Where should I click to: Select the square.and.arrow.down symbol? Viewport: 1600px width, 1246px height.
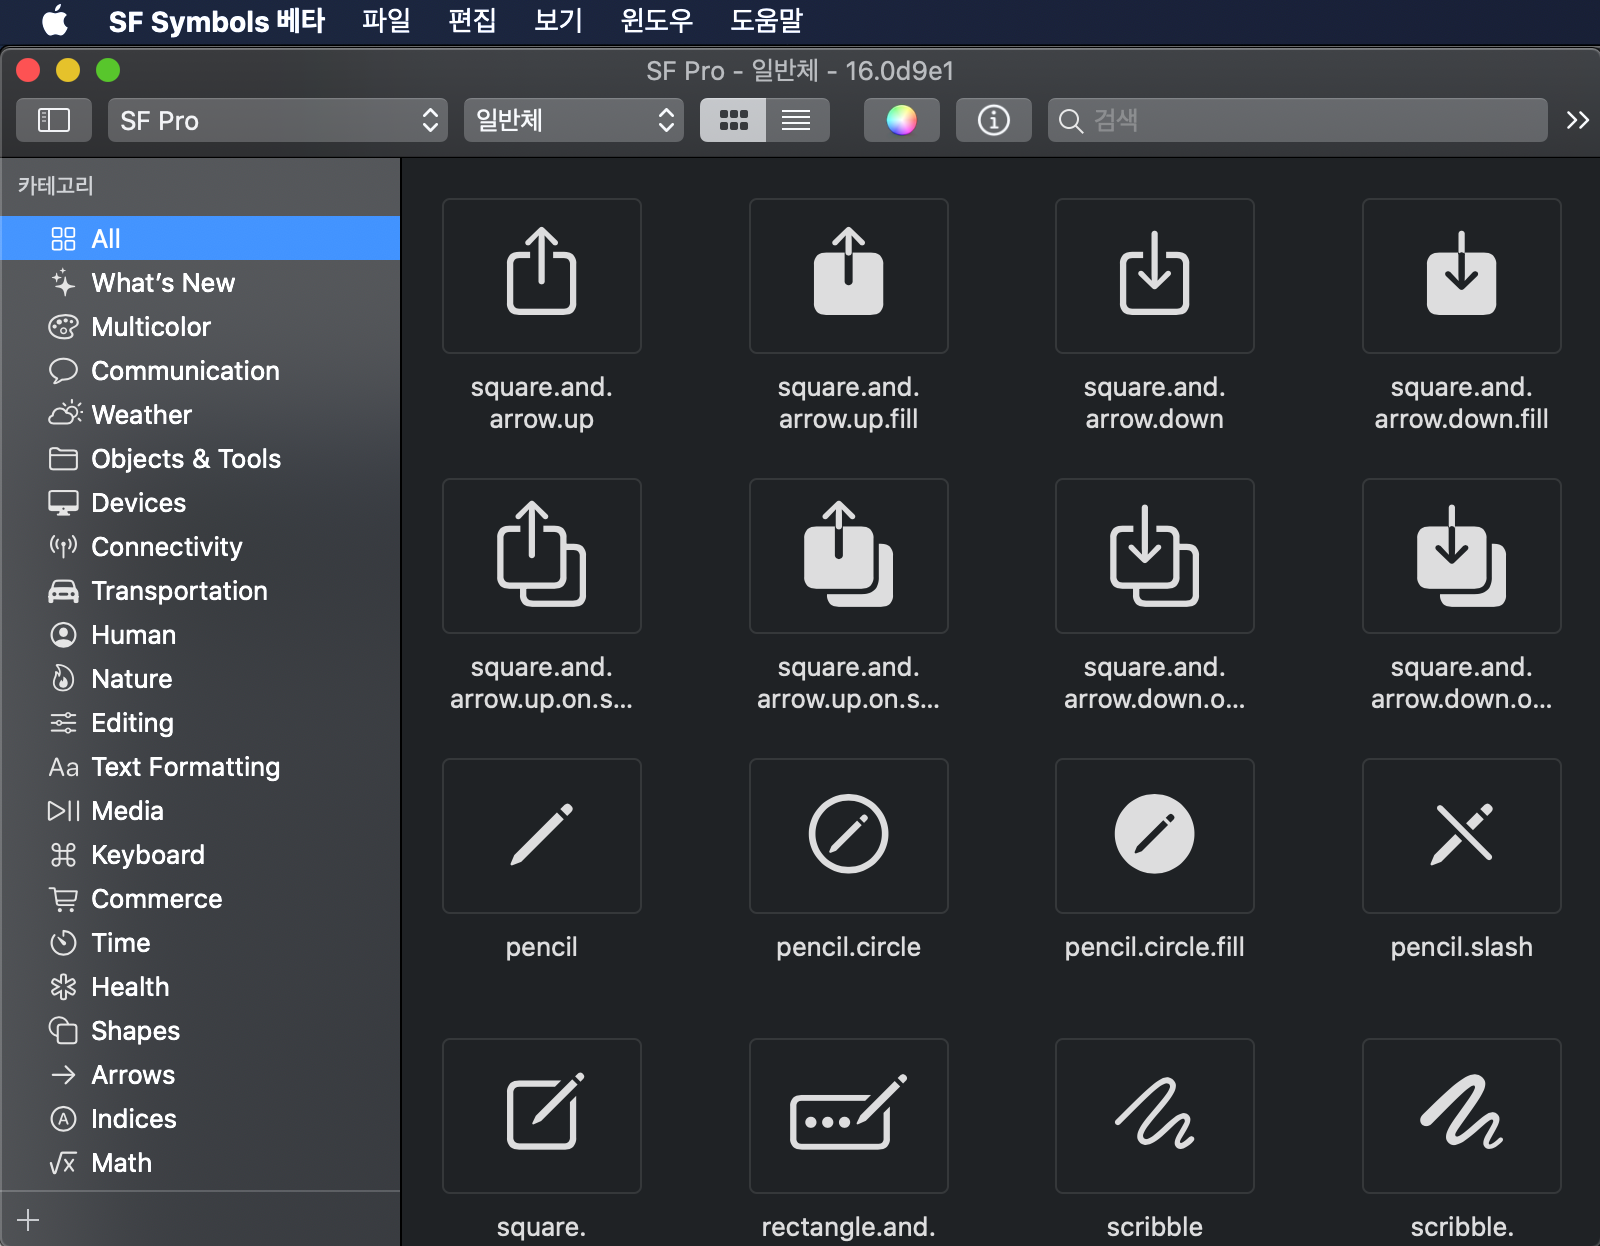1155,276
